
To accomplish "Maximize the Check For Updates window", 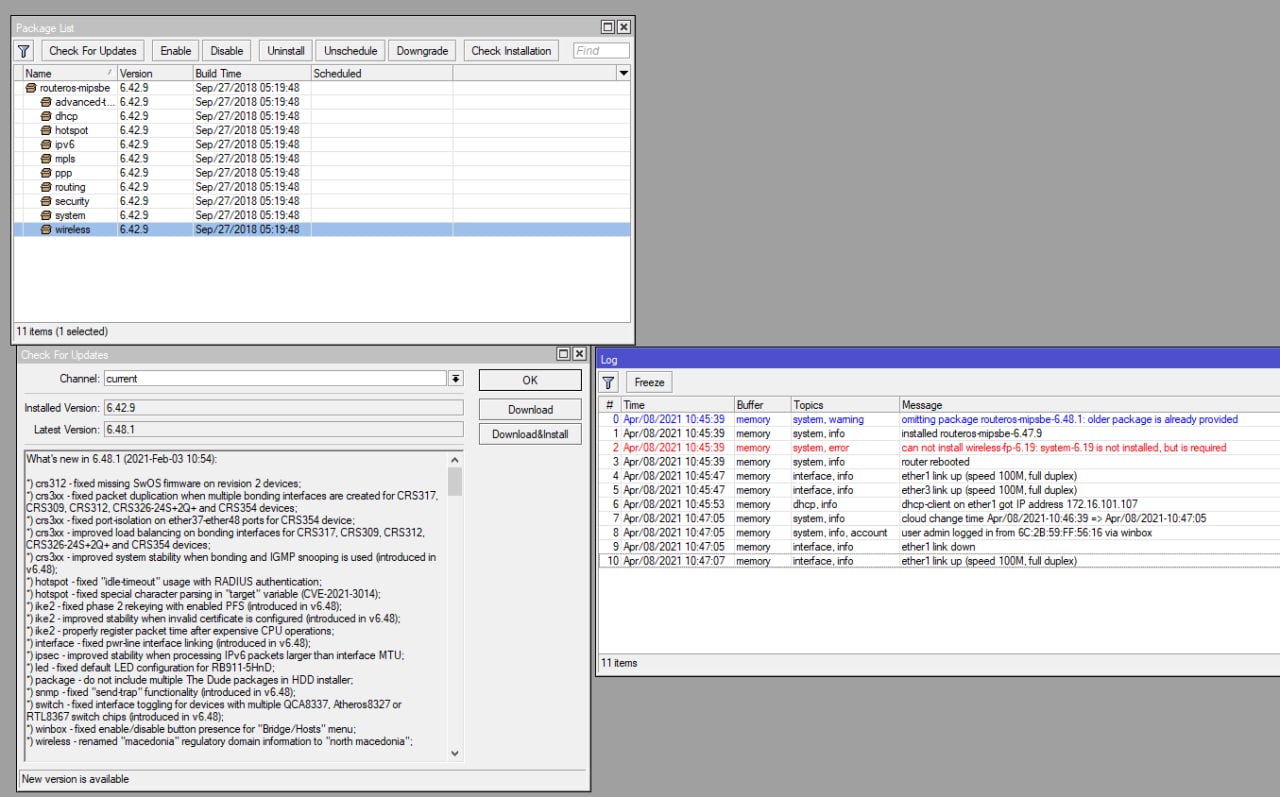I will coord(564,354).
